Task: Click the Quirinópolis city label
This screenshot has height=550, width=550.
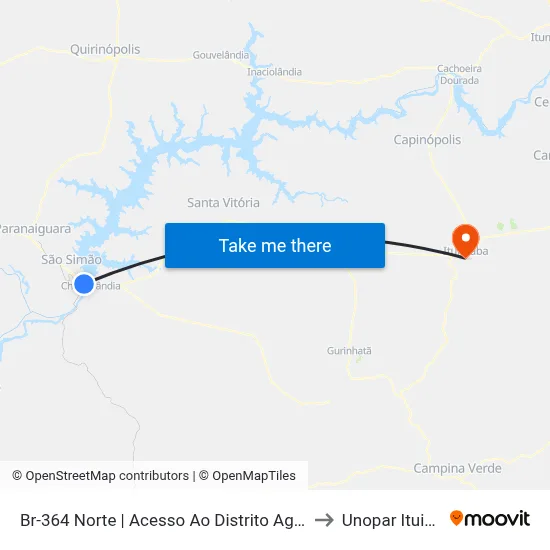Action: click(105, 49)
